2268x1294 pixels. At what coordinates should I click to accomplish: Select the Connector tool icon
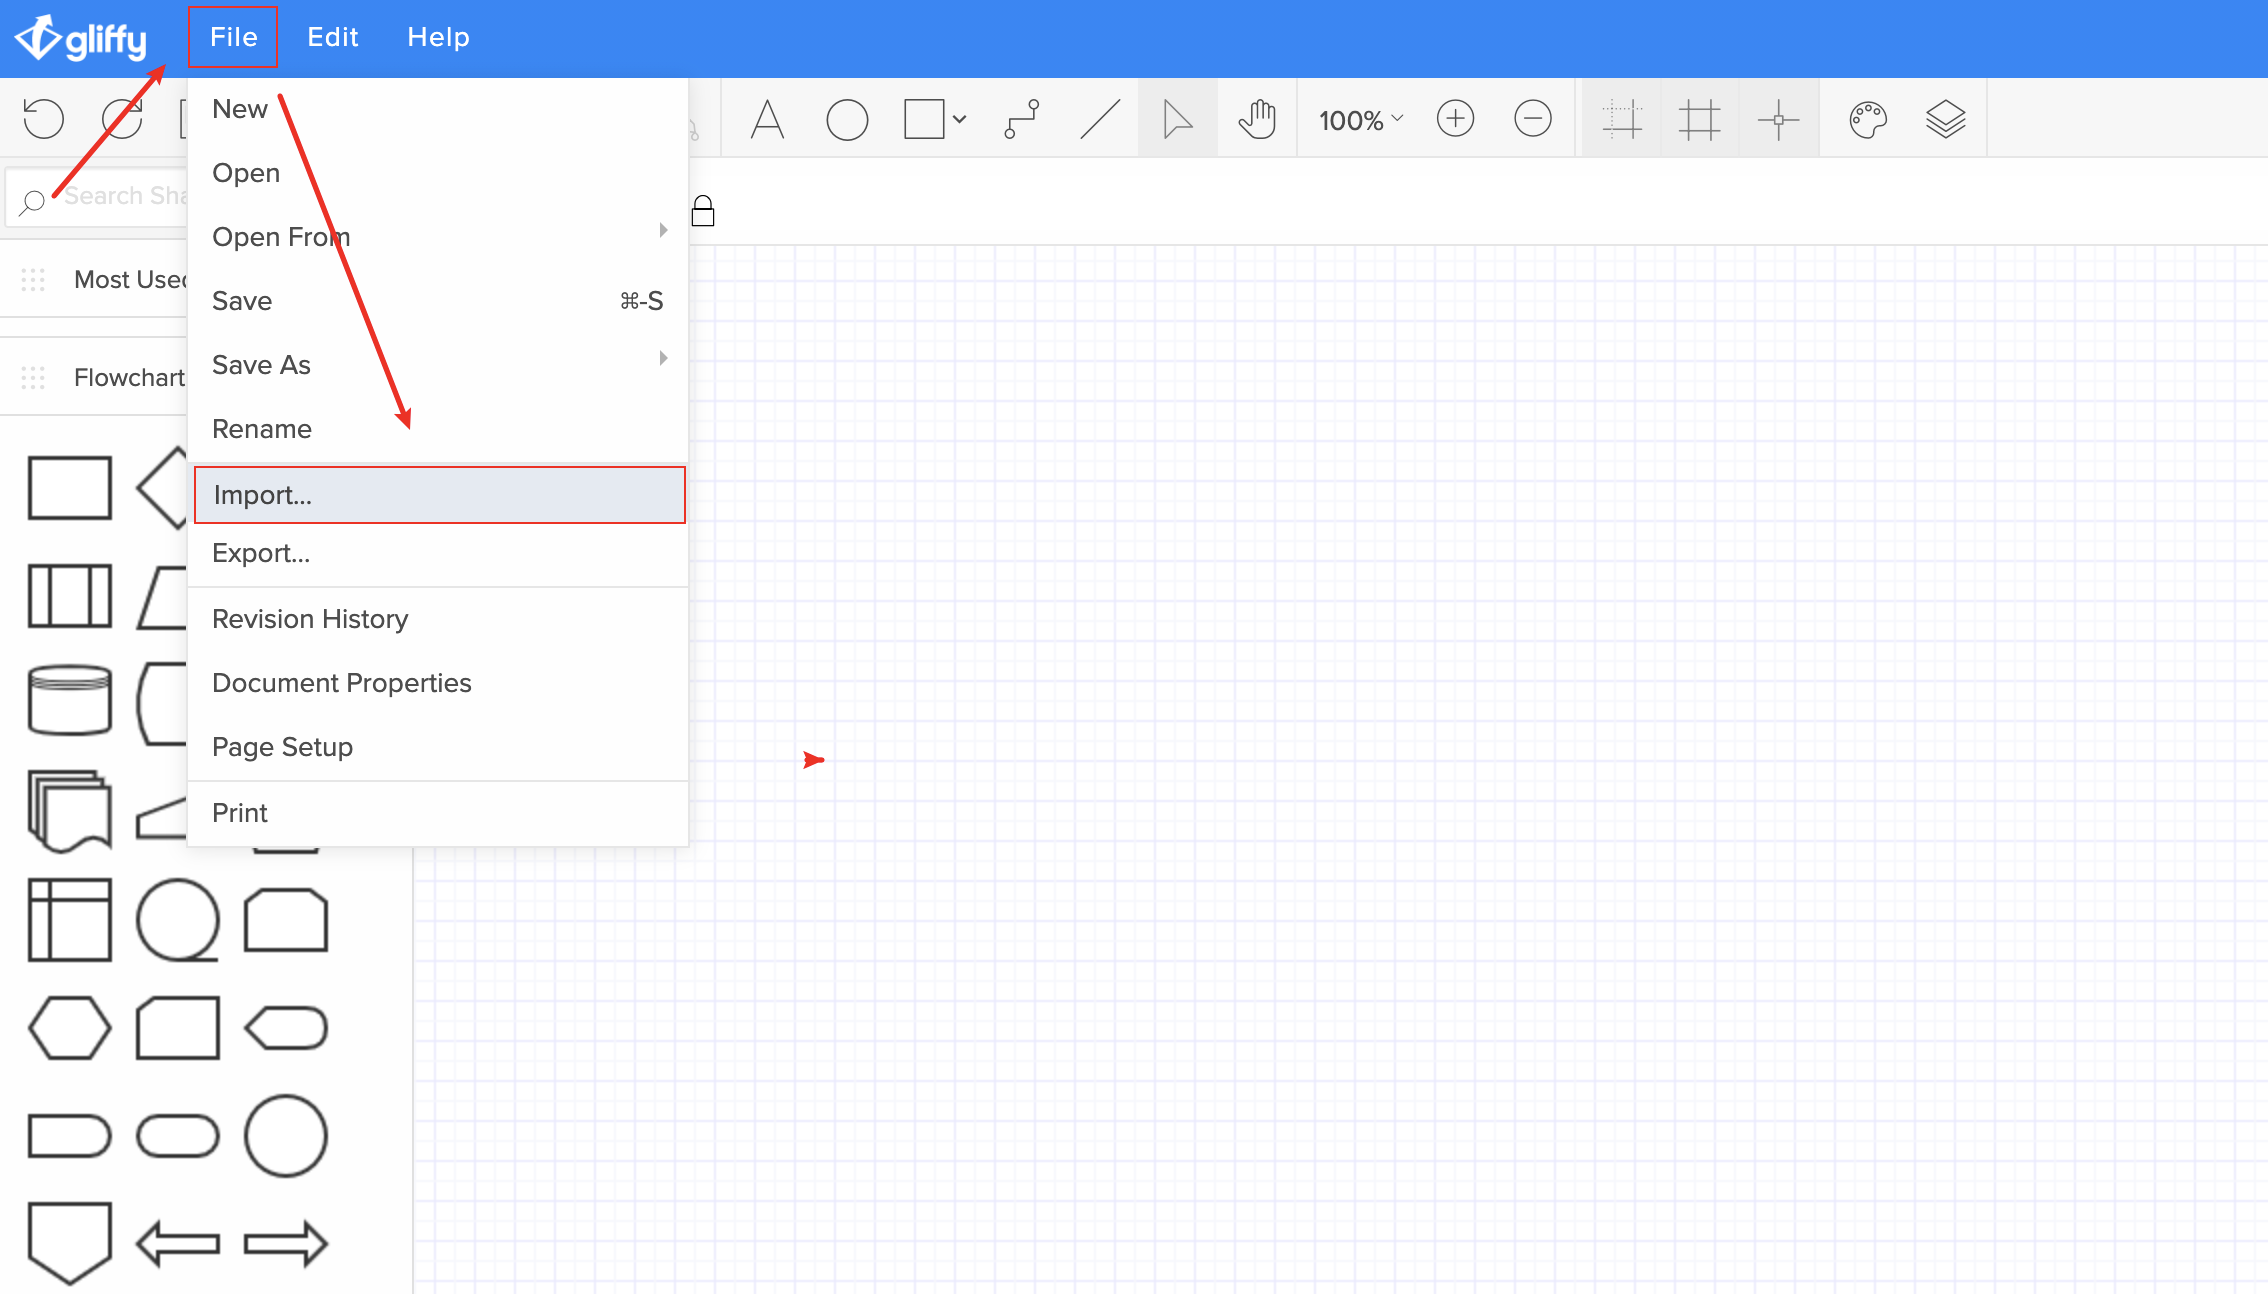tap(1022, 120)
